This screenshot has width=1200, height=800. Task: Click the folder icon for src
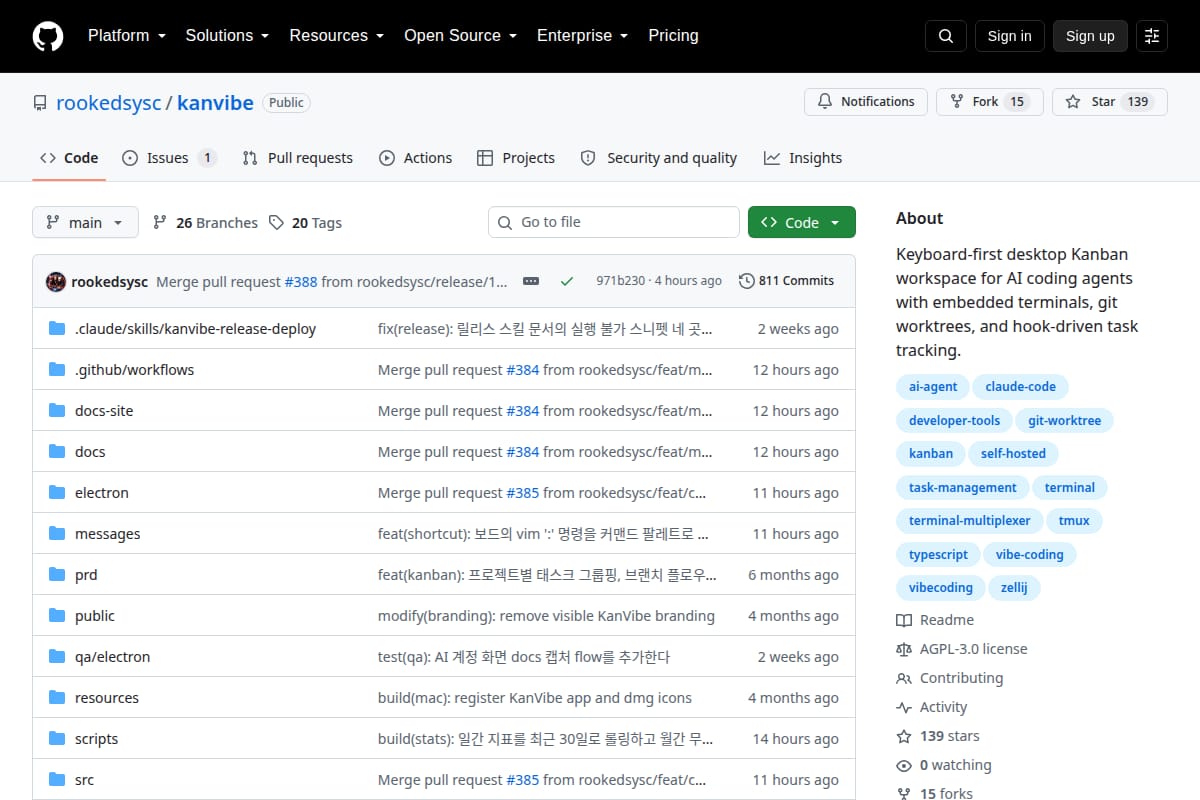(x=57, y=780)
